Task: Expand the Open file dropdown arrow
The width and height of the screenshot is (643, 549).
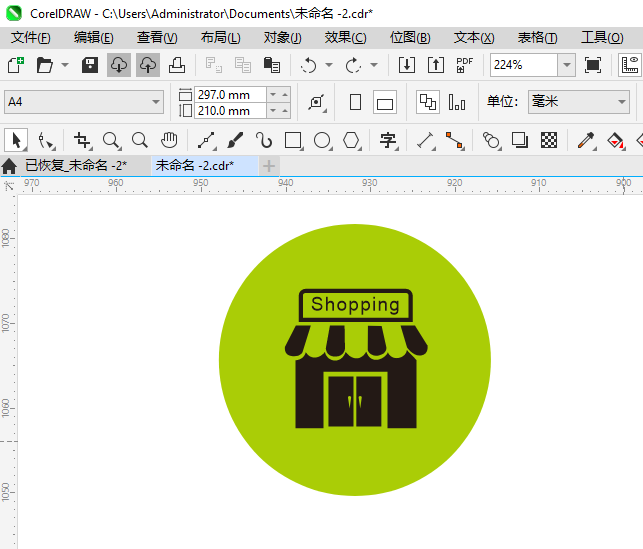Action: click(x=65, y=65)
